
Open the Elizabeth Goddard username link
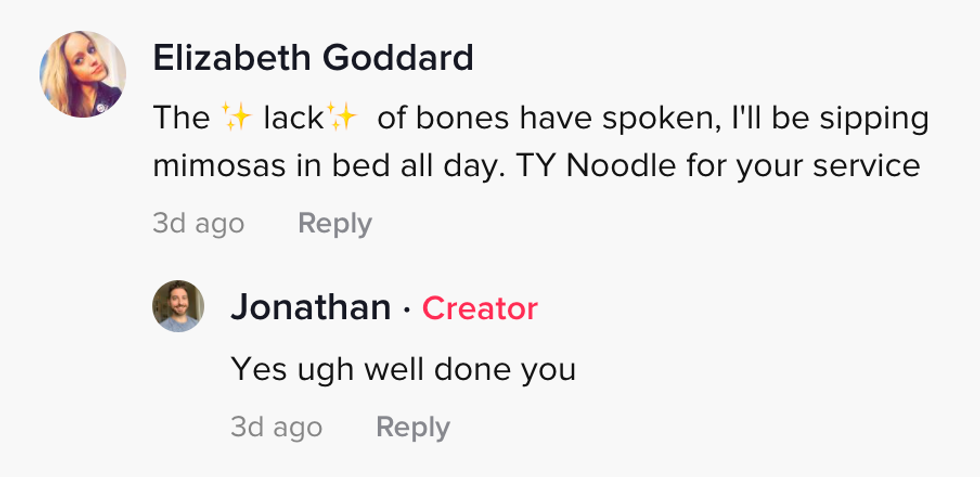coord(313,59)
